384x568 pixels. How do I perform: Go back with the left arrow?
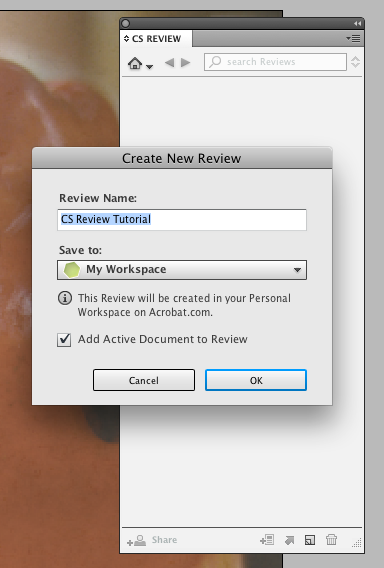[x=170, y=63]
